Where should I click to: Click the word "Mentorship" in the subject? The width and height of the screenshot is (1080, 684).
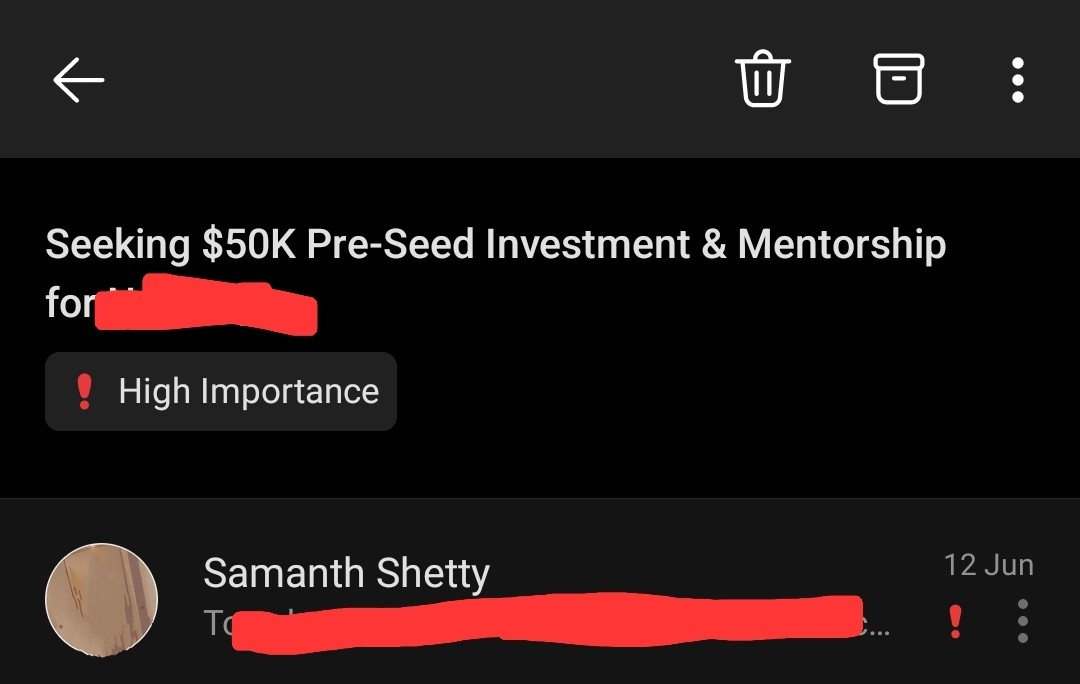[x=841, y=245]
